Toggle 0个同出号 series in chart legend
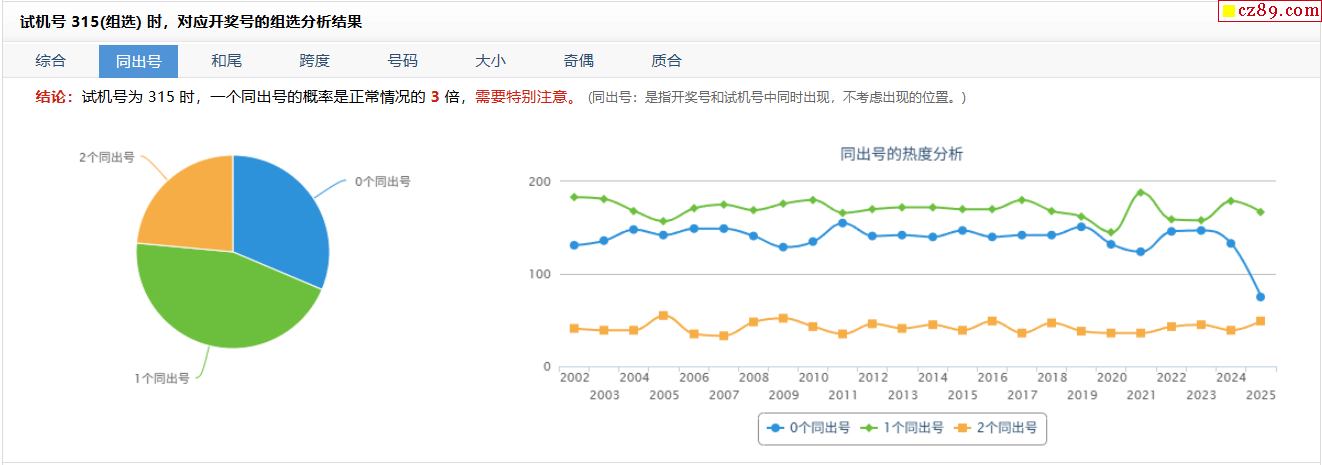Image resolution: width=1322 pixels, height=465 pixels. (809, 428)
